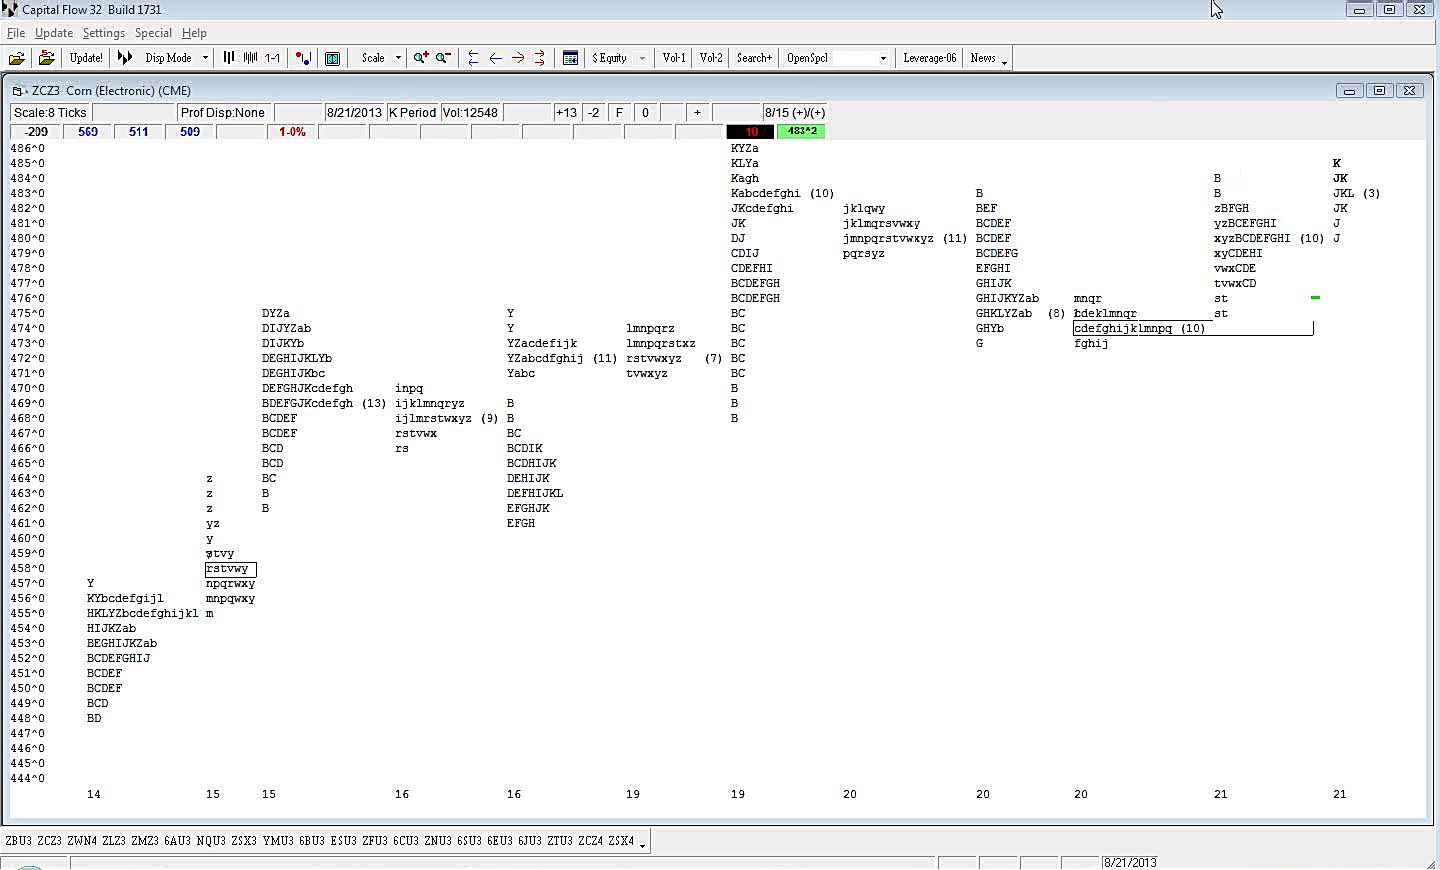
Task: Open the Settings menu
Action: tap(103, 33)
